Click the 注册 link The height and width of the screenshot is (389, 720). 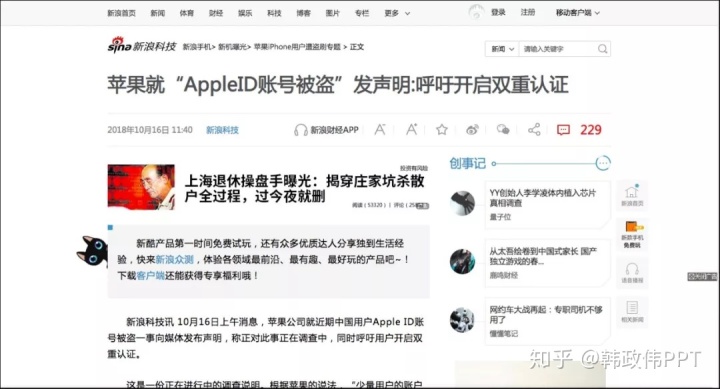(x=528, y=12)
